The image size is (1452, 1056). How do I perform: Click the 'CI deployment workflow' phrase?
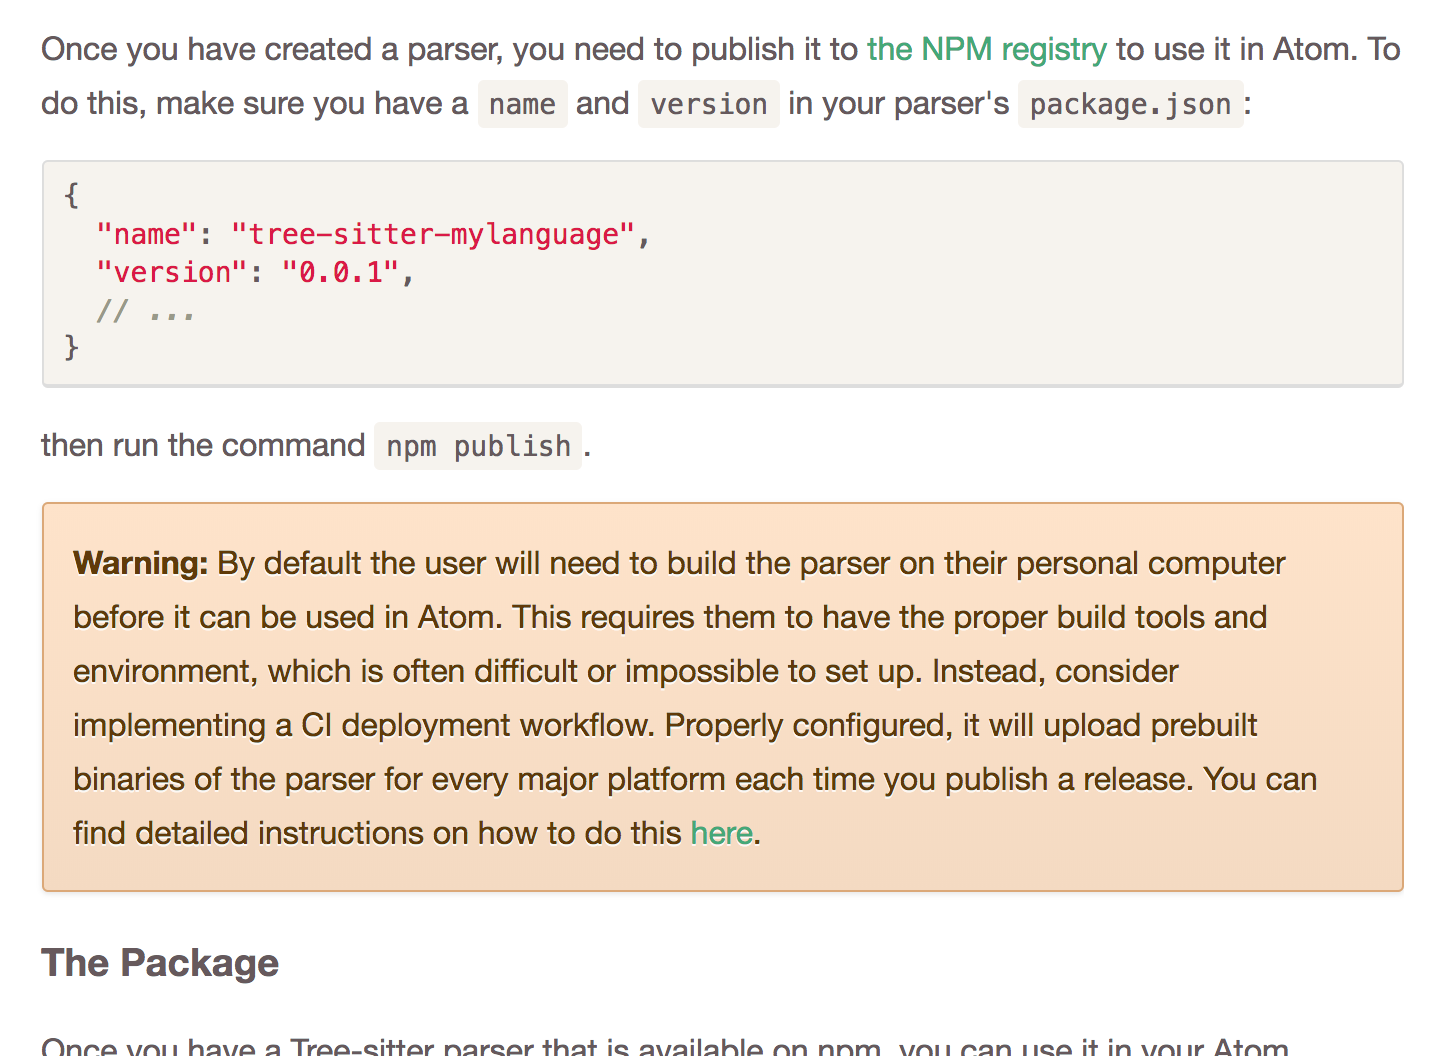coord(478,725)
